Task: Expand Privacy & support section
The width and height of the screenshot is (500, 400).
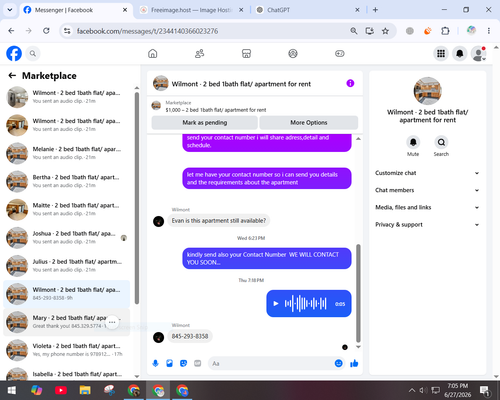Action: (x=427, y=225)
